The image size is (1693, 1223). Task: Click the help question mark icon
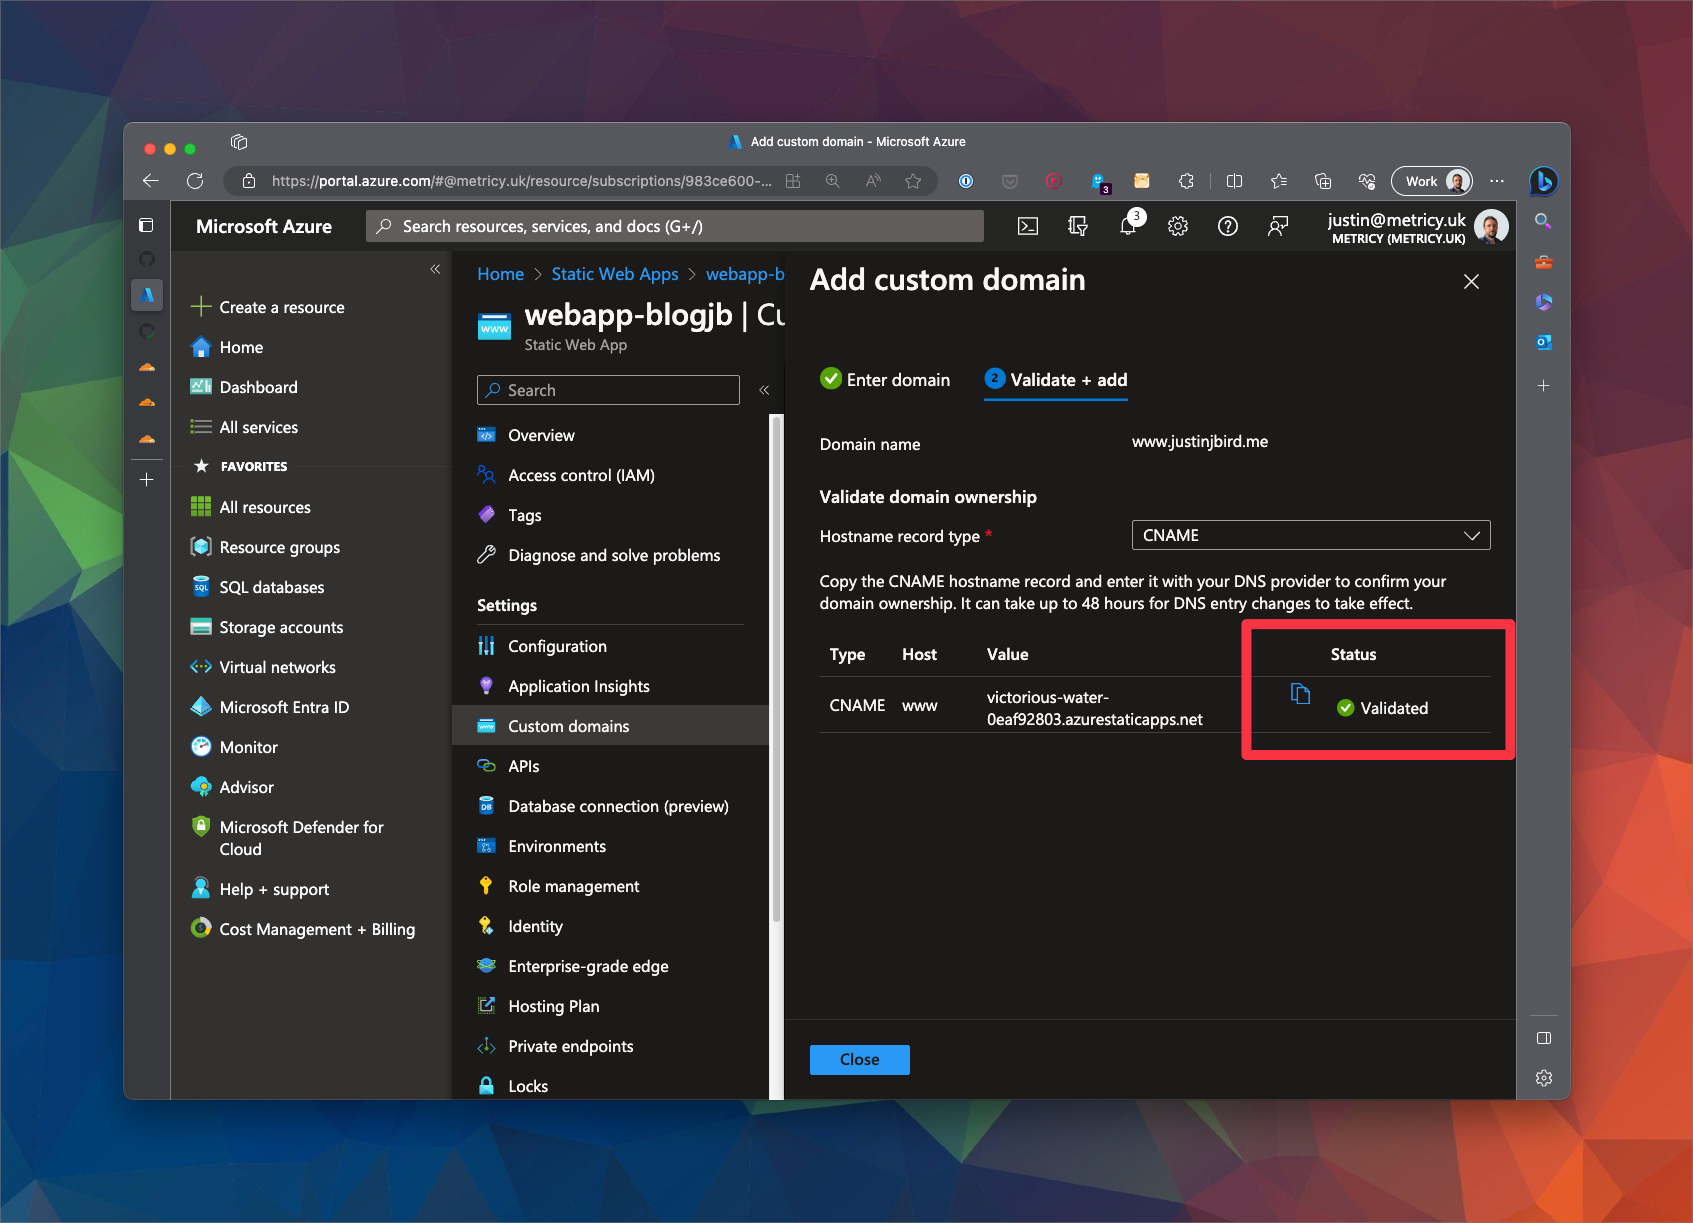pyautogui.click(x=1228, y=226)
